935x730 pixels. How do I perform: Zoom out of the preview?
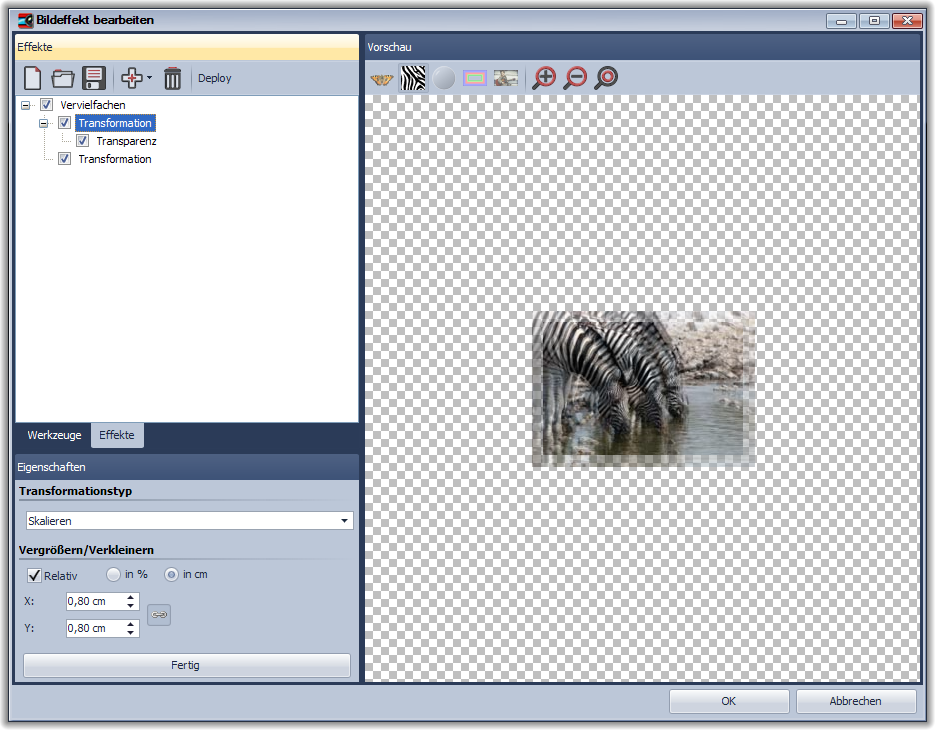point(574,77)
